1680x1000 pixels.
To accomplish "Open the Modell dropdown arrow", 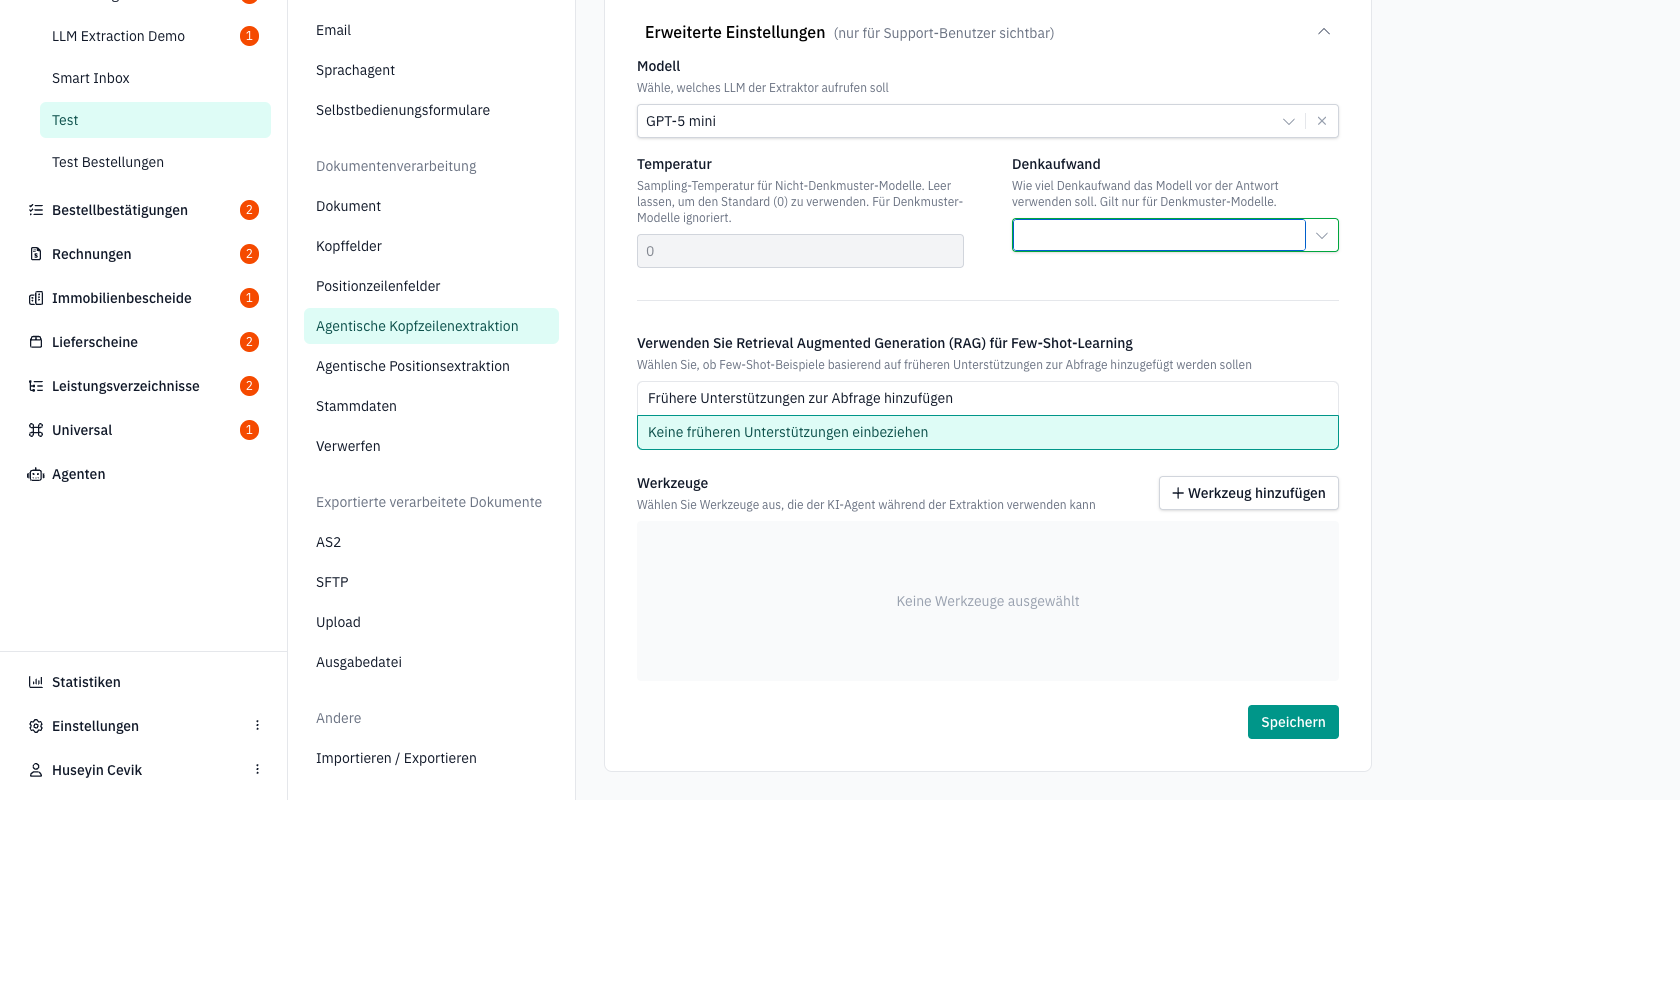I will 1289,121.
